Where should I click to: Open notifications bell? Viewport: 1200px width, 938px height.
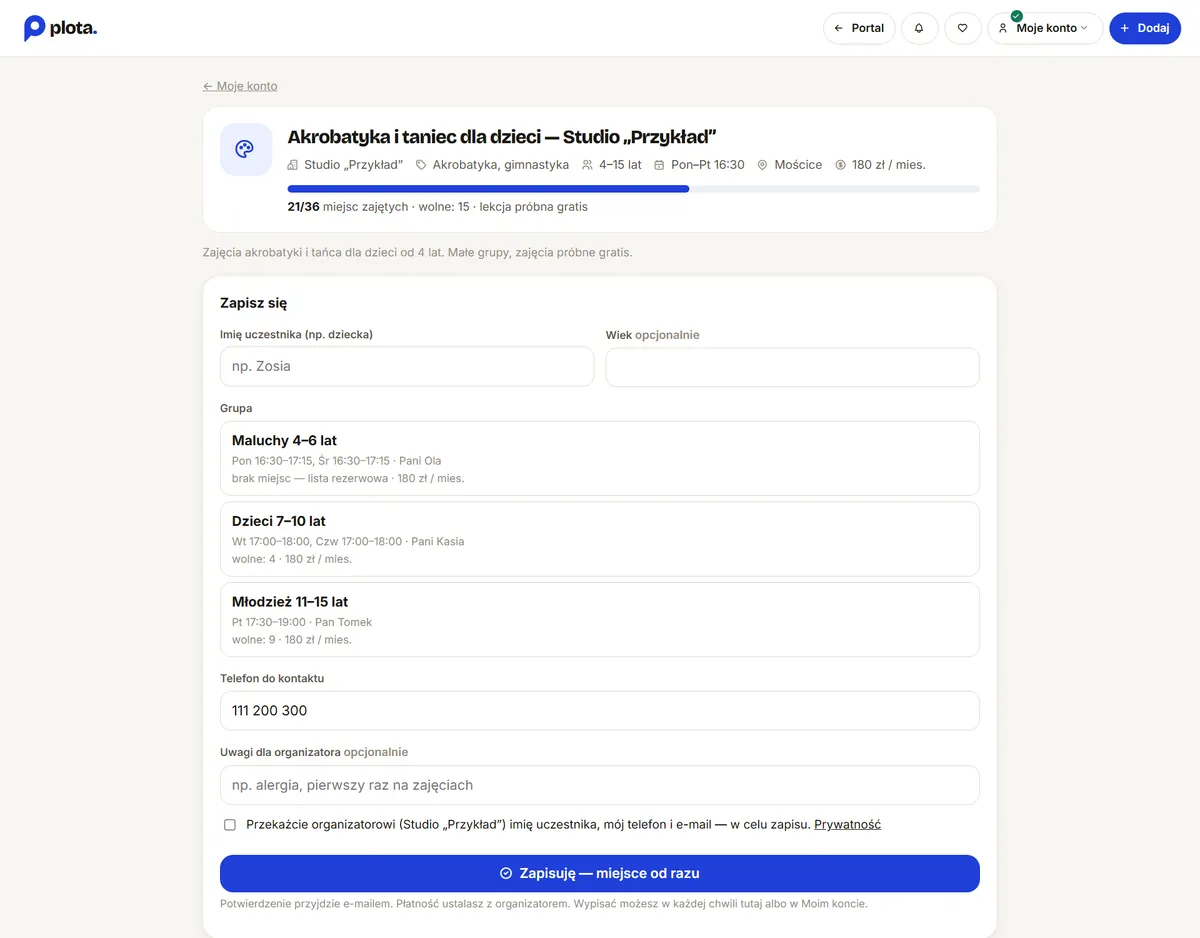click(919, 28)
